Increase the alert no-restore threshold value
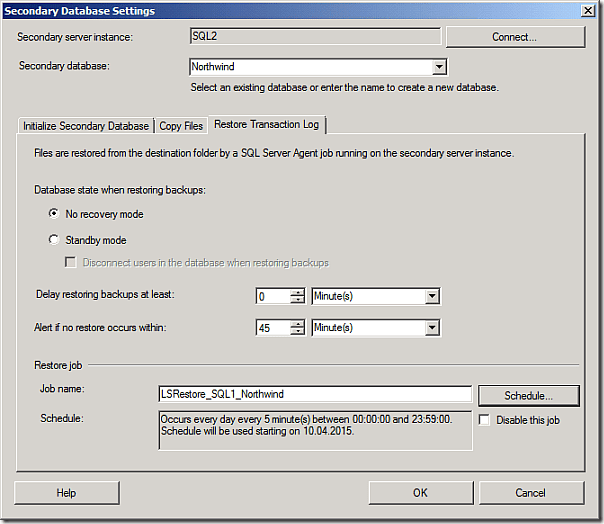Image resolution: width=604 pixels, height=524 pixels. pyautogui.click(x=297, y=323)
